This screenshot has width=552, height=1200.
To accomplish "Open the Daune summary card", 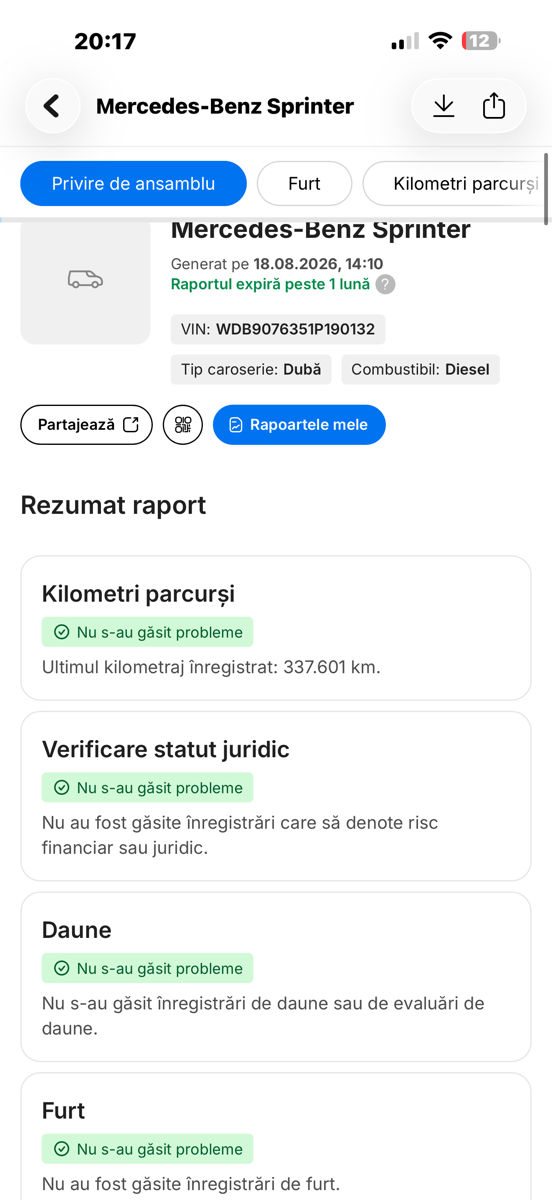I will pyautogui.click(x=276, y=976).
